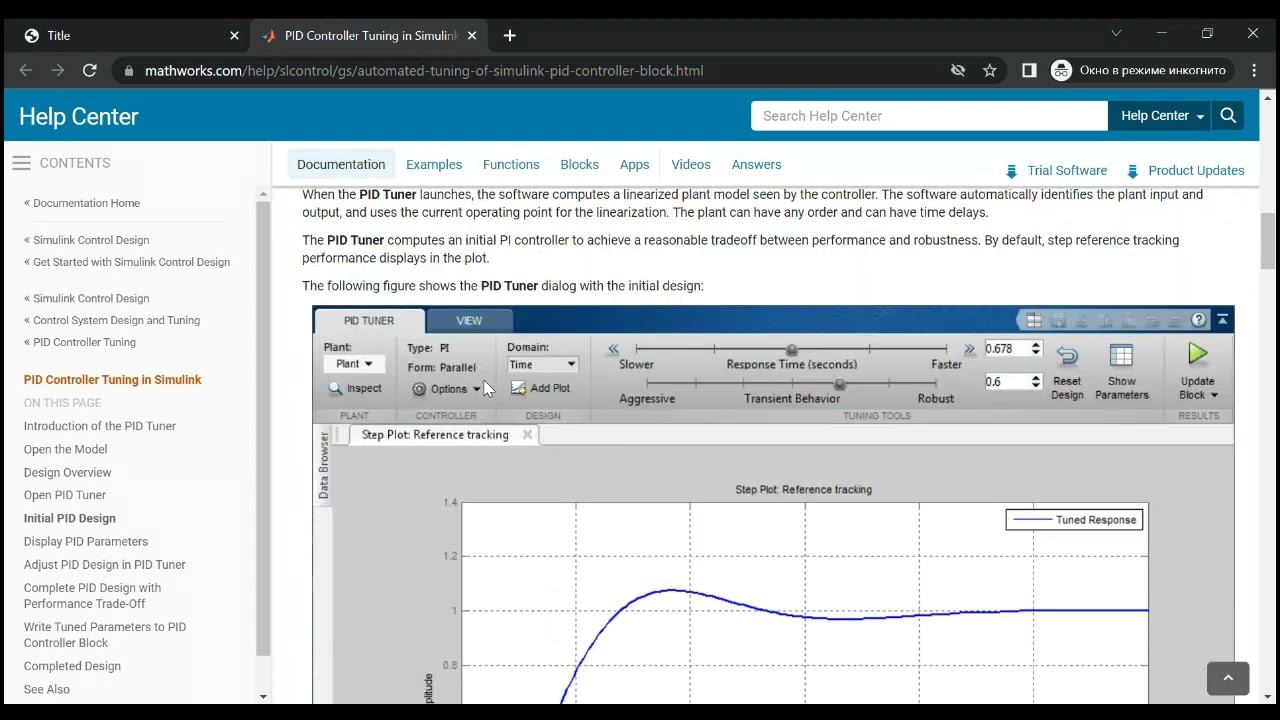Viewport: 1280px width, 720px height.
Task: Select the PID TUNER ribbon tab
Action: pos(369,321)
